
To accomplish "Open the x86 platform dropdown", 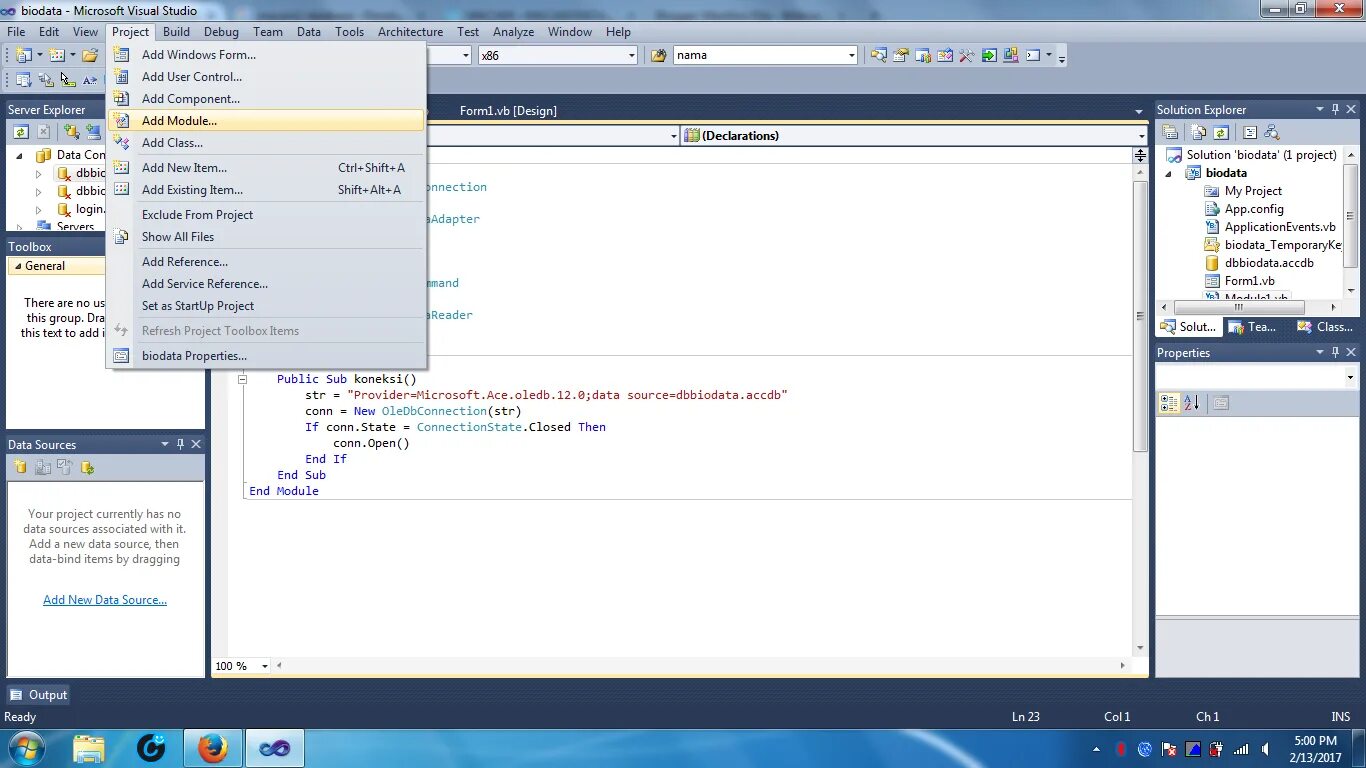I will point(631,56).
